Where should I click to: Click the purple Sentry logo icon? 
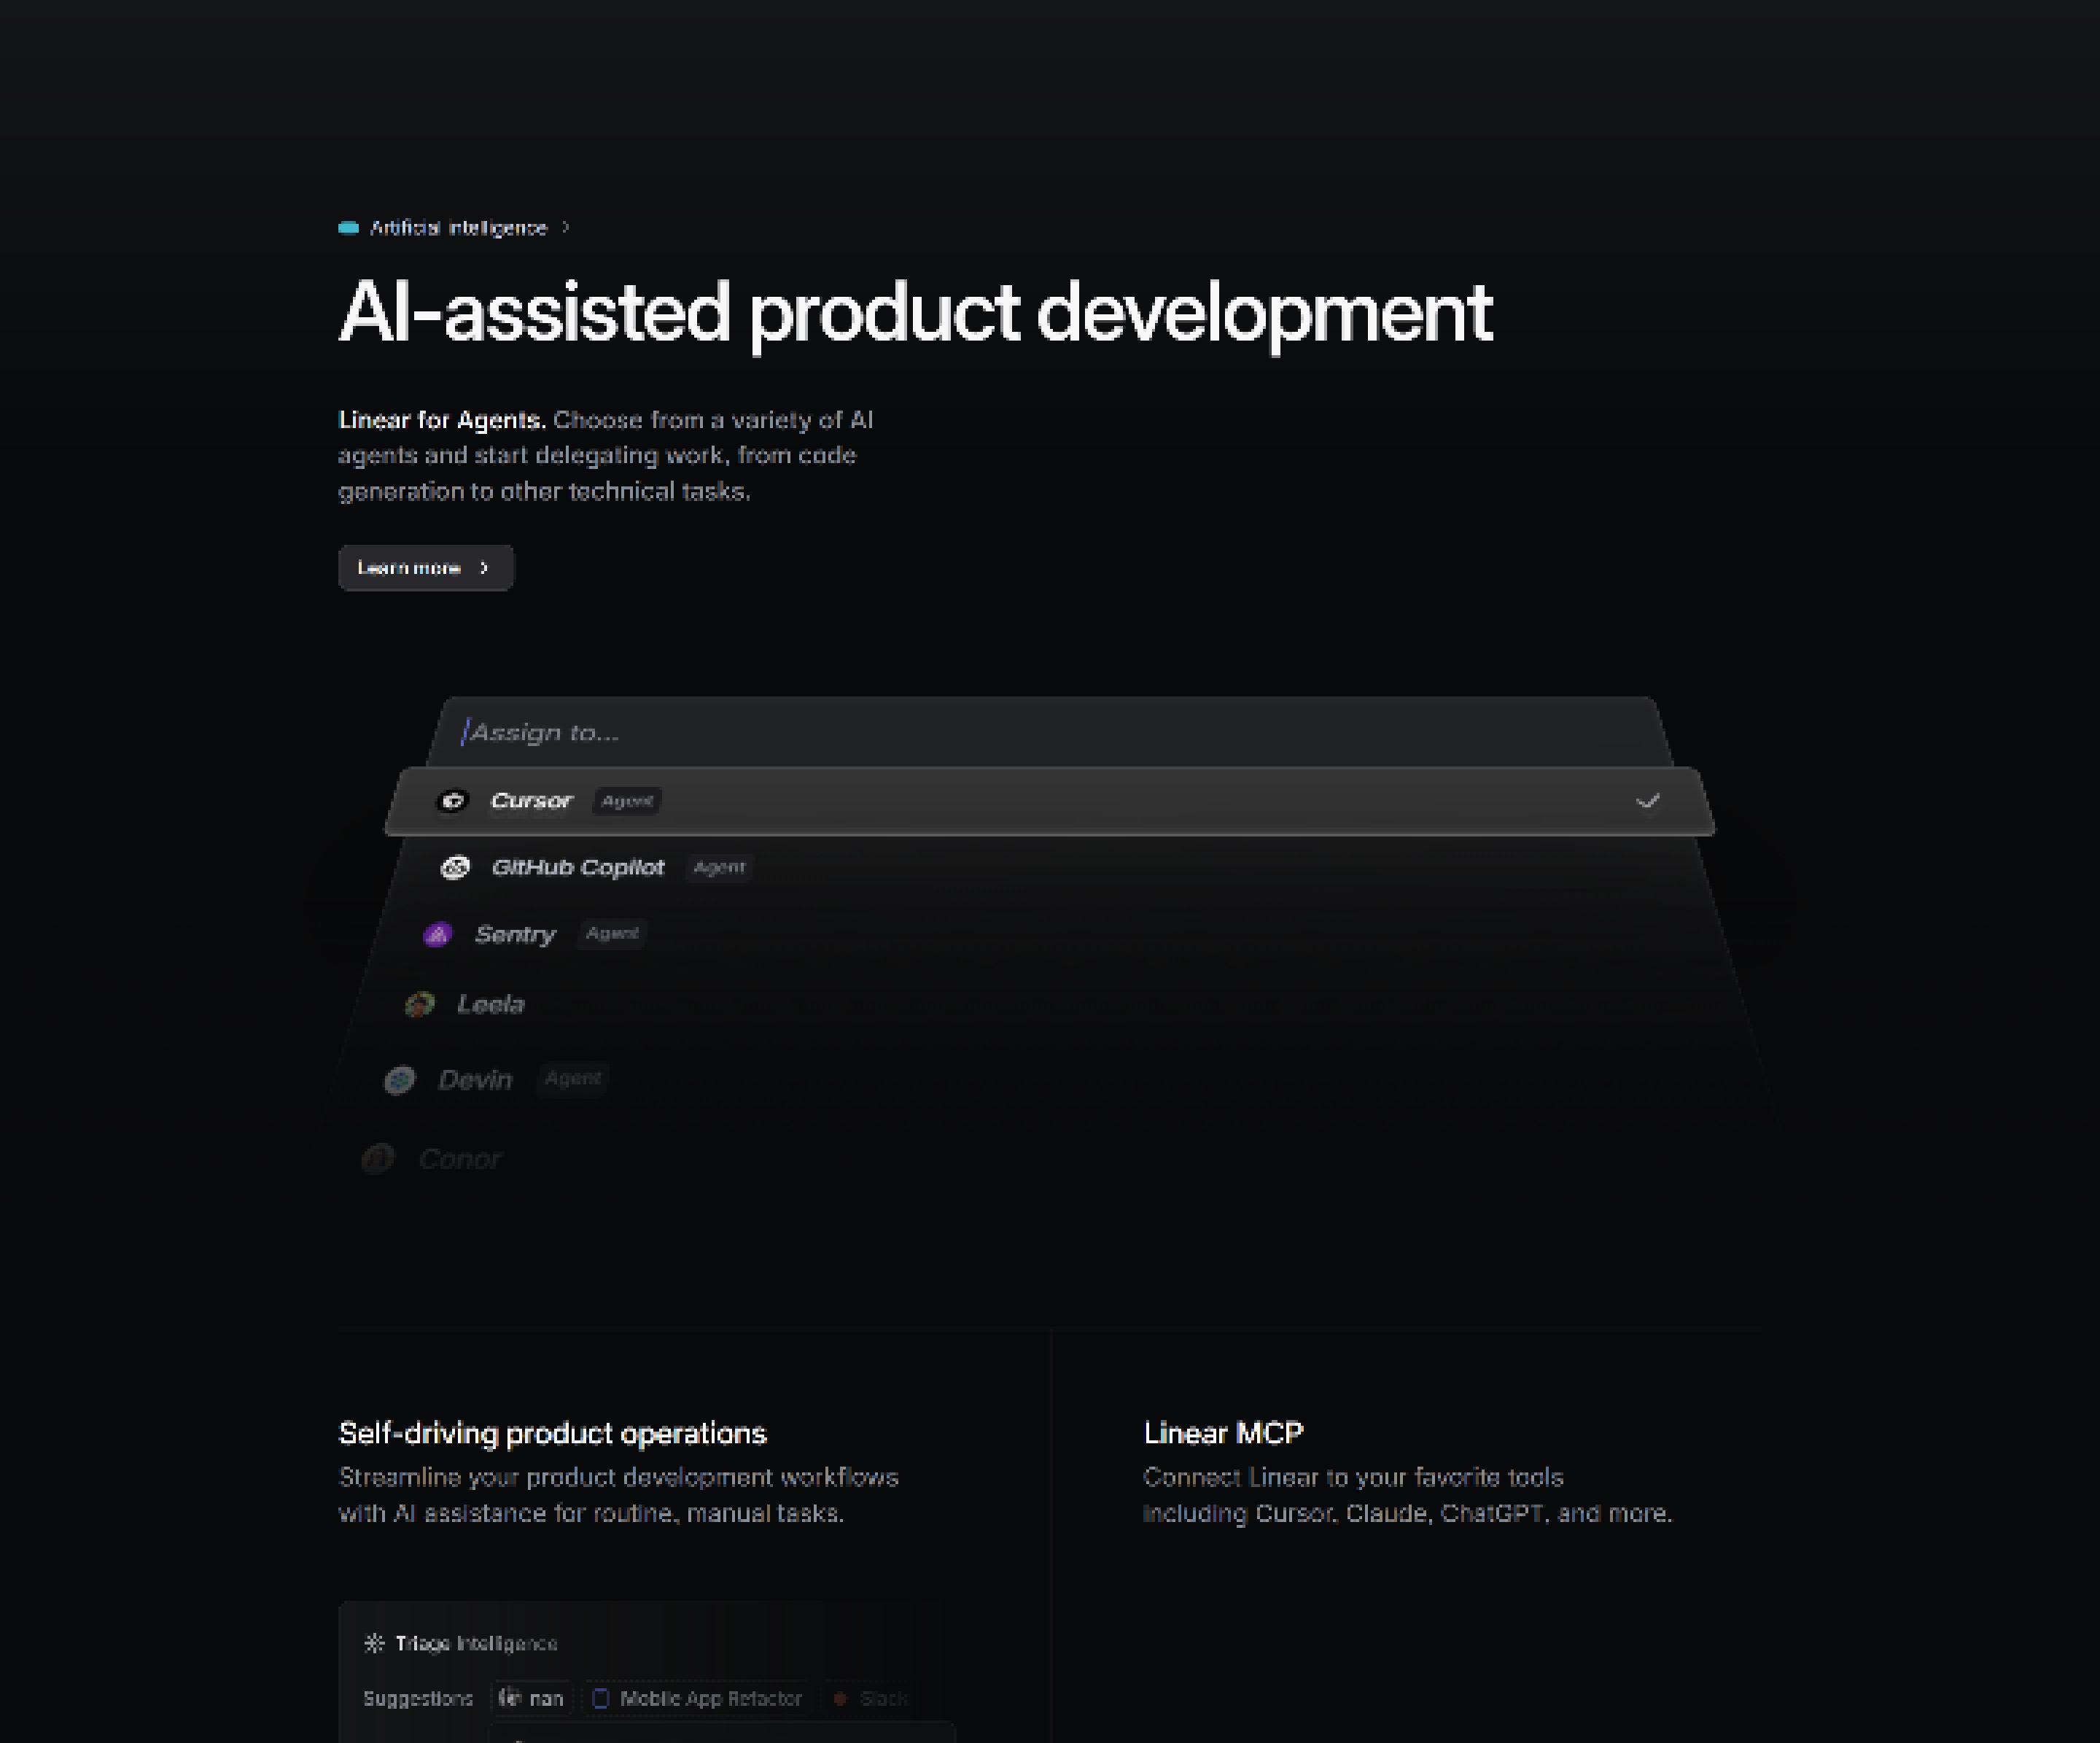tap(438, 934)
